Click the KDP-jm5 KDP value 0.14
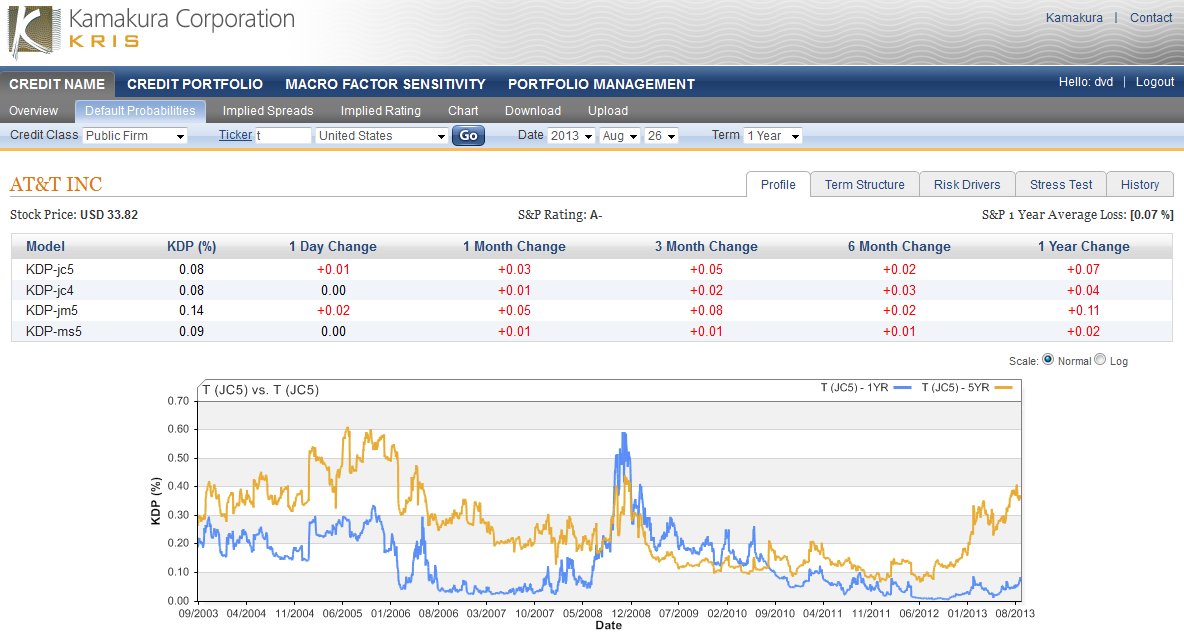Viewport: 1184px width, 635px height. tap(192, 310)
